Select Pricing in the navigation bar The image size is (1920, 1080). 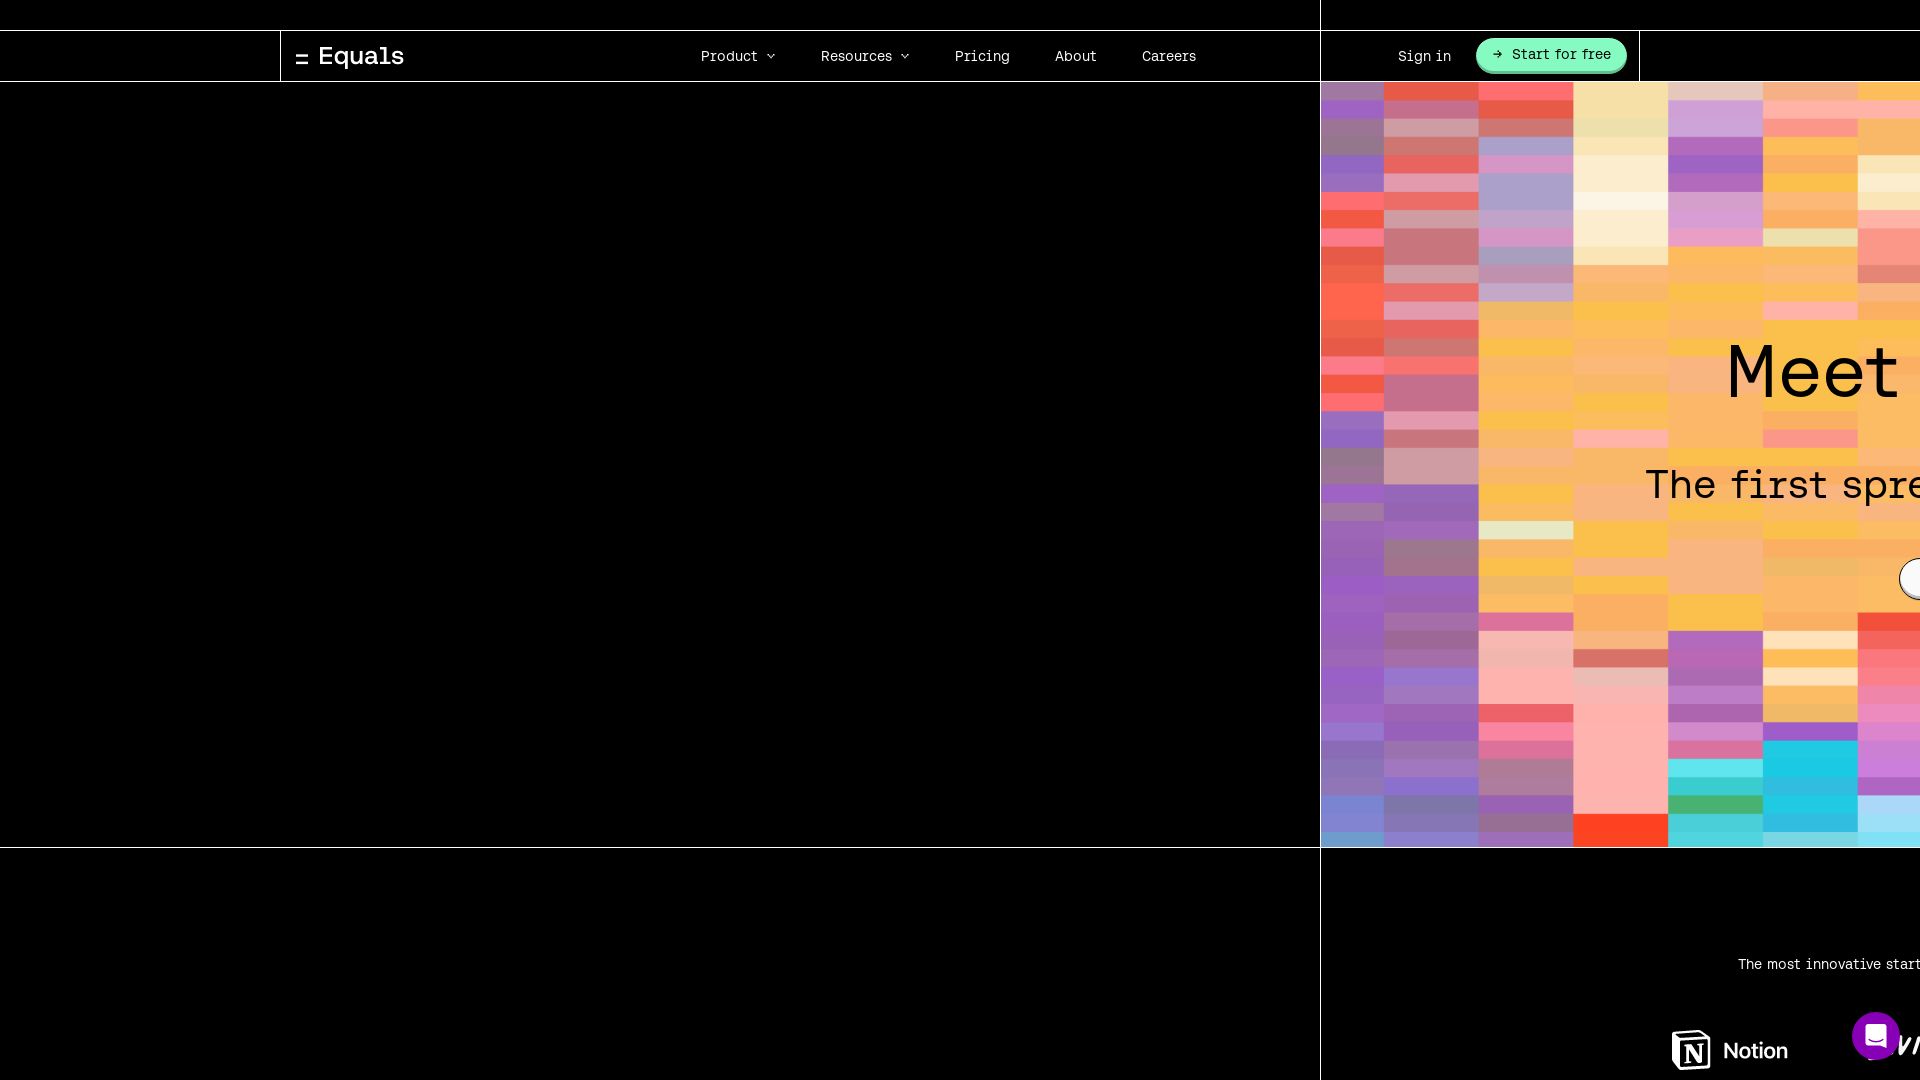click(982, 56)
